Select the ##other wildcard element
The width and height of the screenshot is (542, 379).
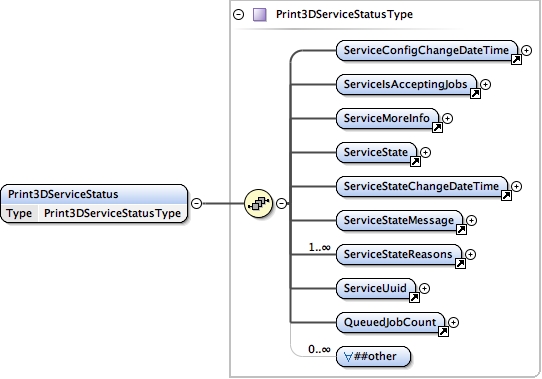coord(373,356)
